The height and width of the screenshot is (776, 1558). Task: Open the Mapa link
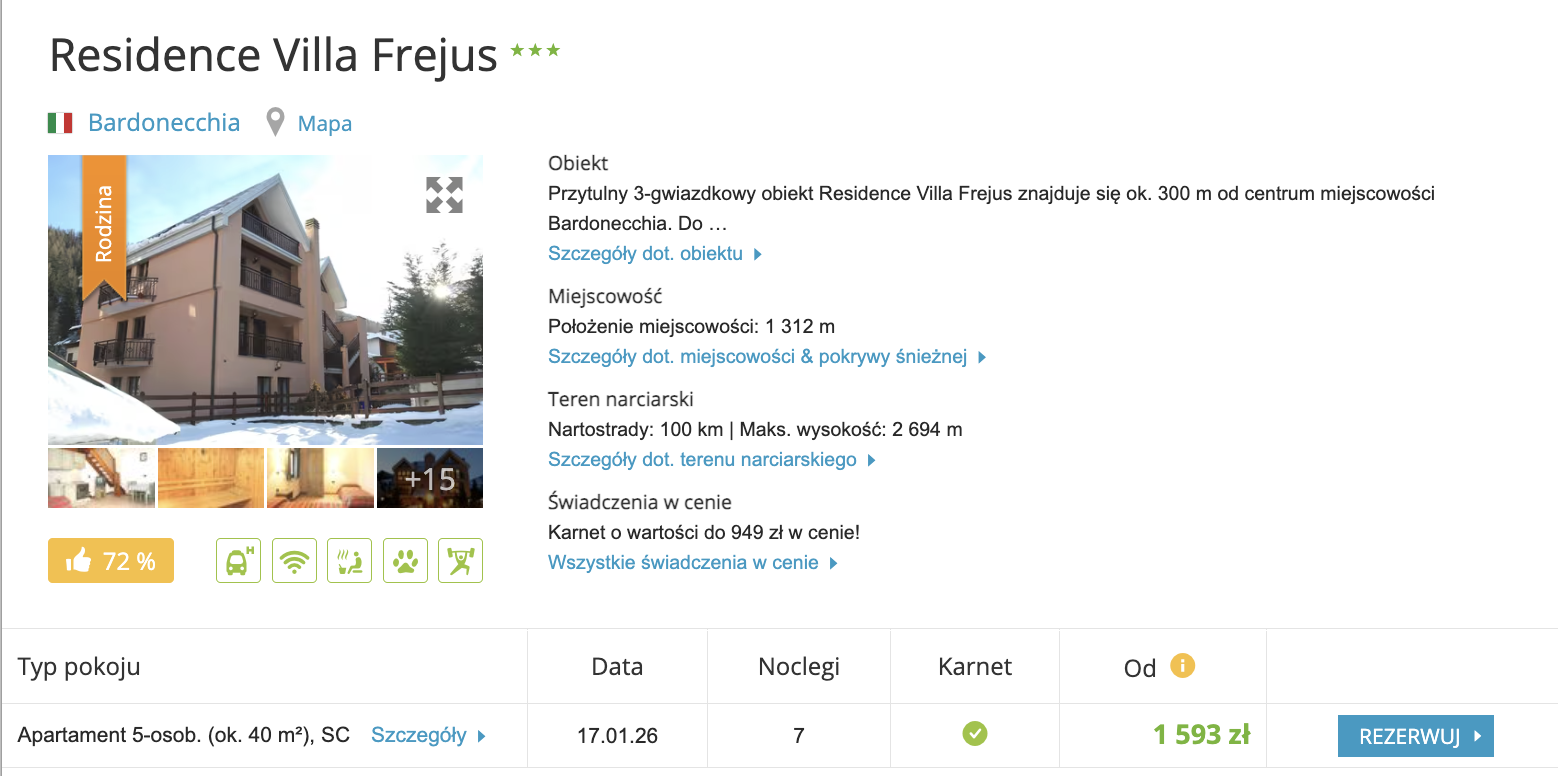point(325,124)
